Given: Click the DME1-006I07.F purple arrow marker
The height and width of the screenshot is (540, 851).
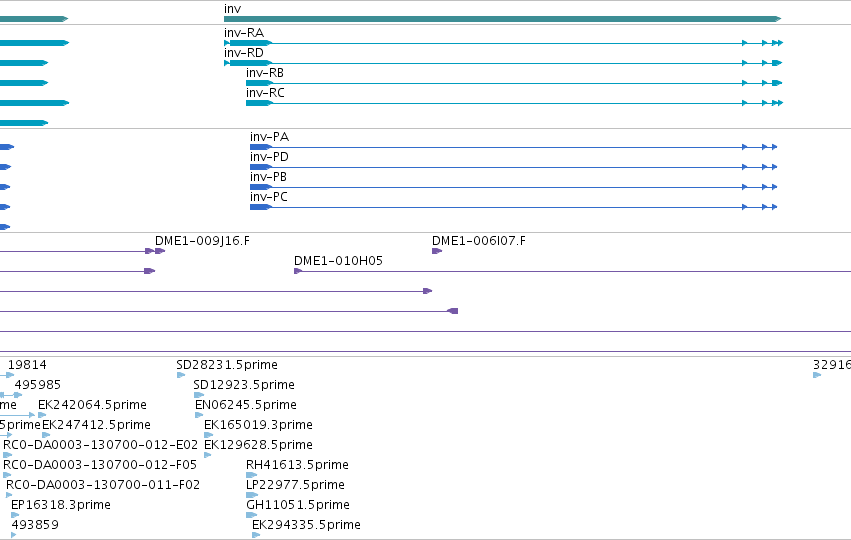Looking at the screenshot, I should (x=437, y=251).
